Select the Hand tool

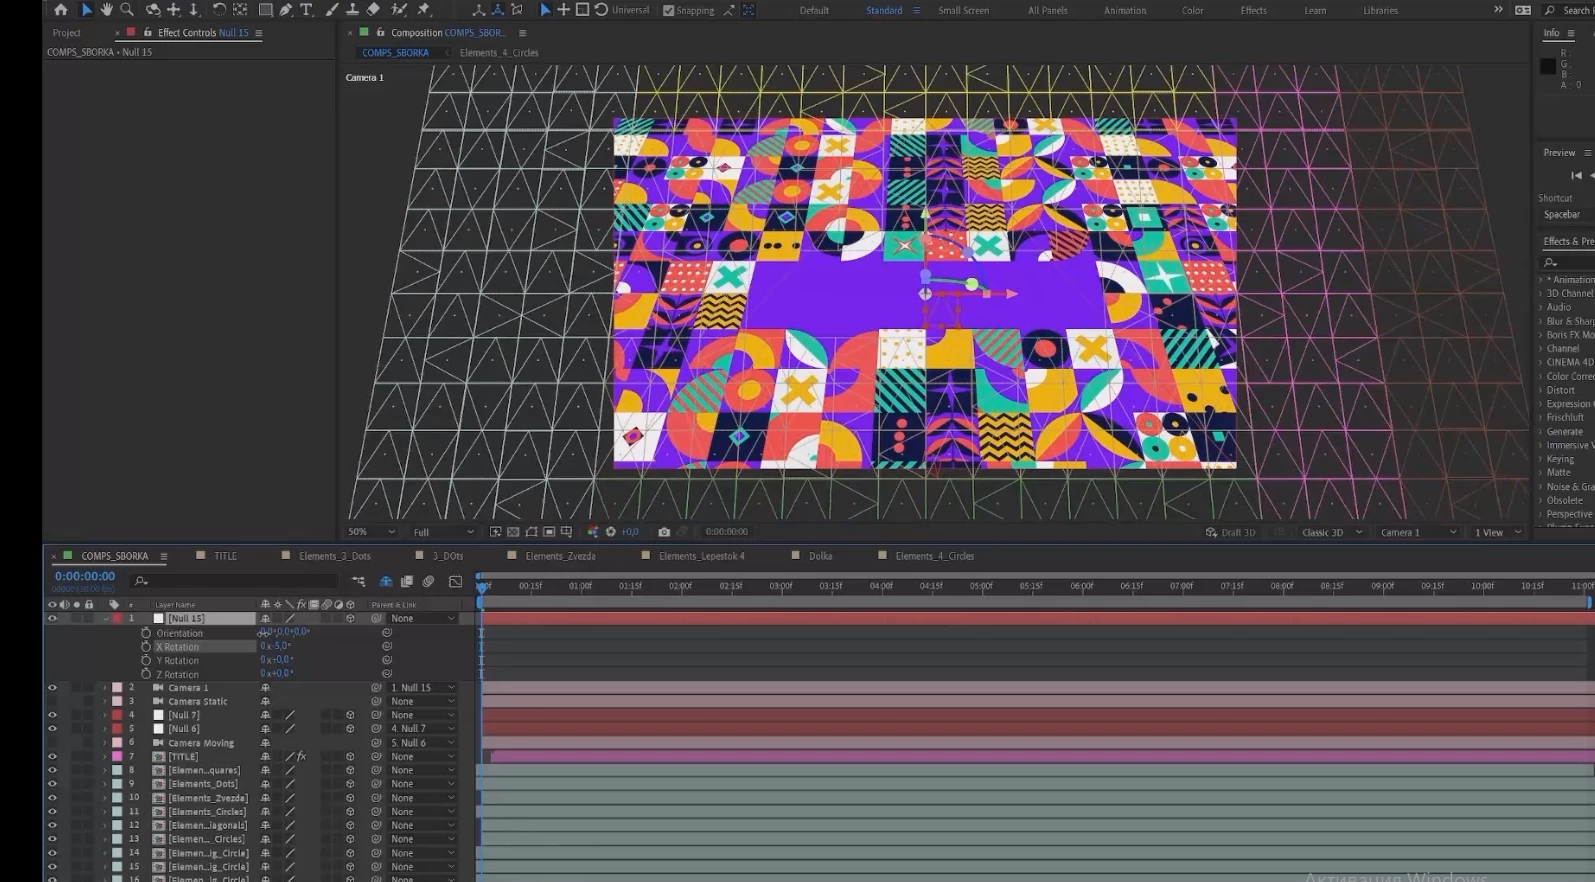[107, 10]
